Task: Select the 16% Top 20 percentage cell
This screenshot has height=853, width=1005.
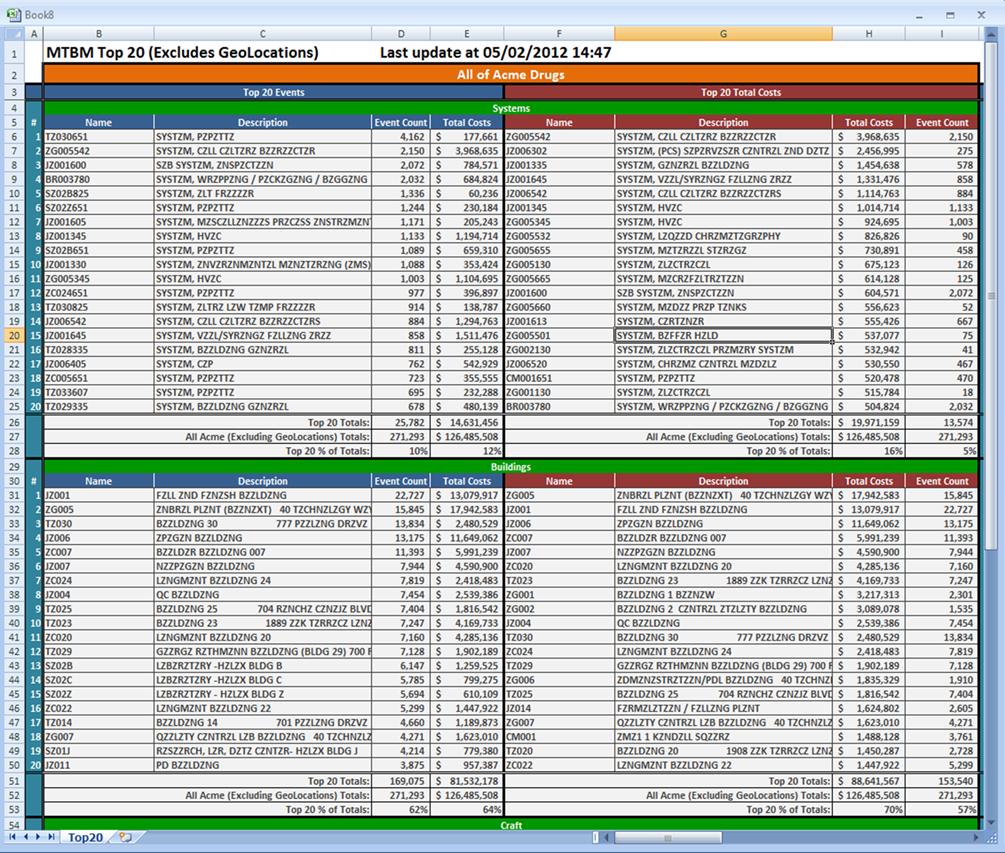Action: point(868,451)
